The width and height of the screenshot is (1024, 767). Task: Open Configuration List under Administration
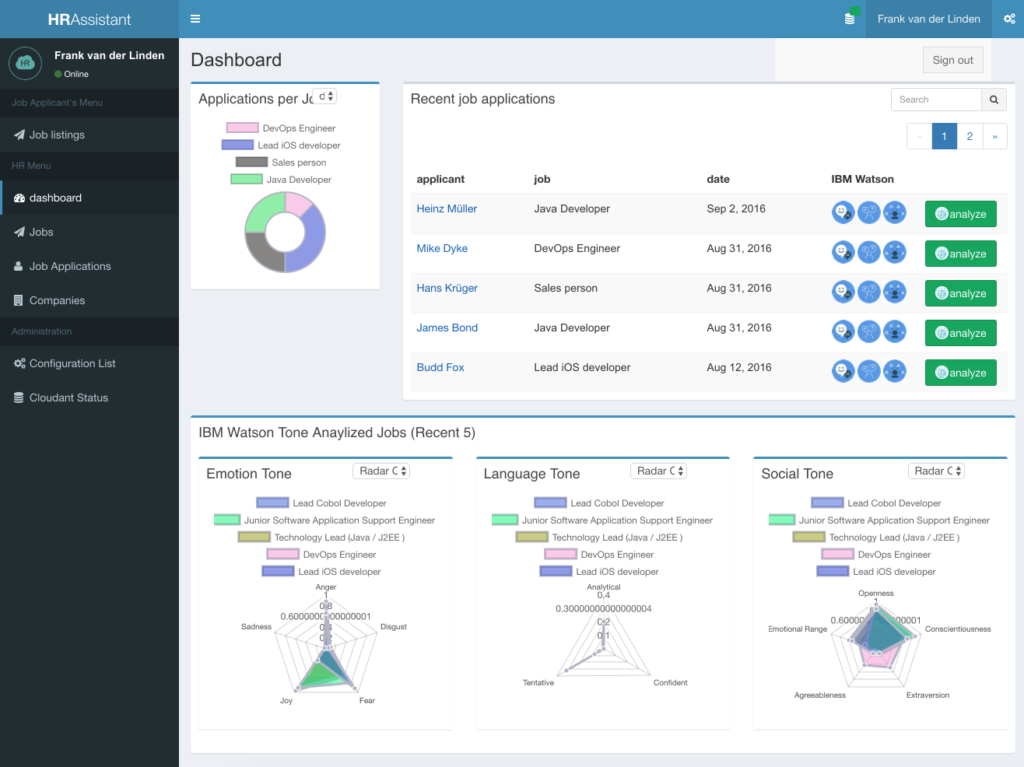click(x=89, y=363)
